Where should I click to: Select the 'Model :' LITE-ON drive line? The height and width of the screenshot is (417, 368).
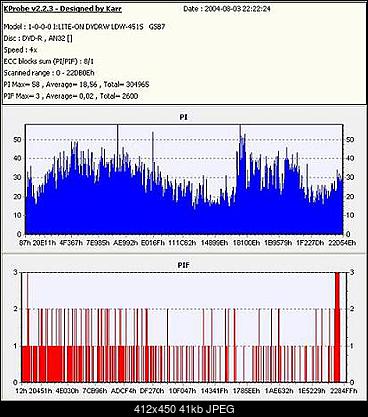click(84, 27)
